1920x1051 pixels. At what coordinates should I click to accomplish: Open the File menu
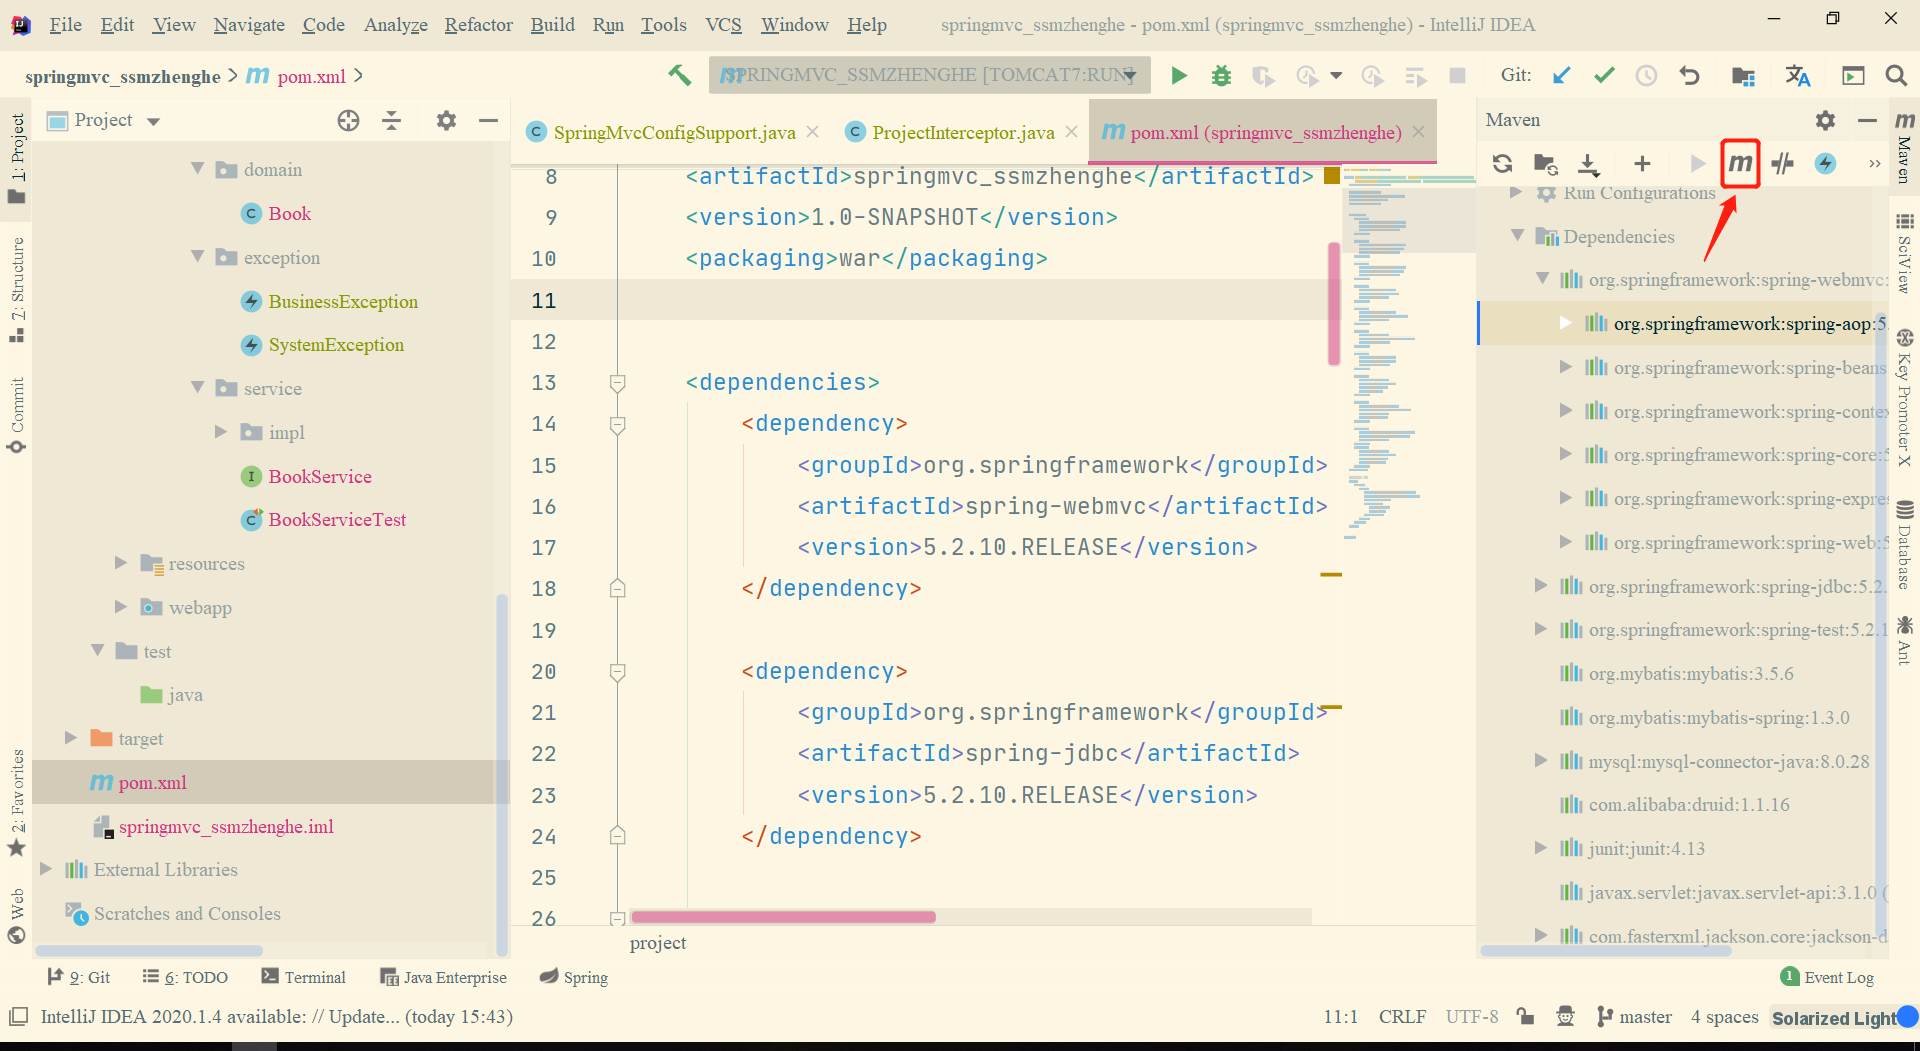(x=65, y=25)
